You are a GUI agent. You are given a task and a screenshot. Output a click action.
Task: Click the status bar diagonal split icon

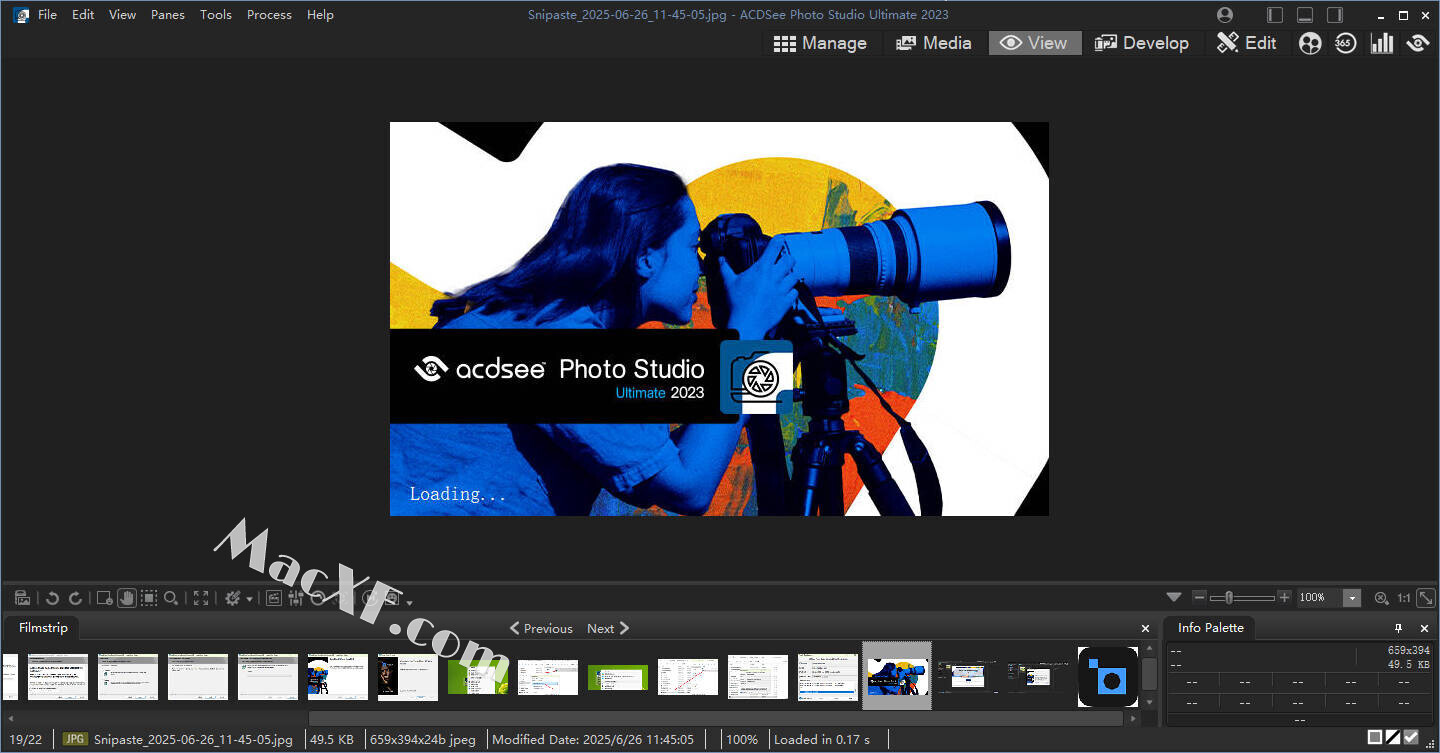[1393, 737]
